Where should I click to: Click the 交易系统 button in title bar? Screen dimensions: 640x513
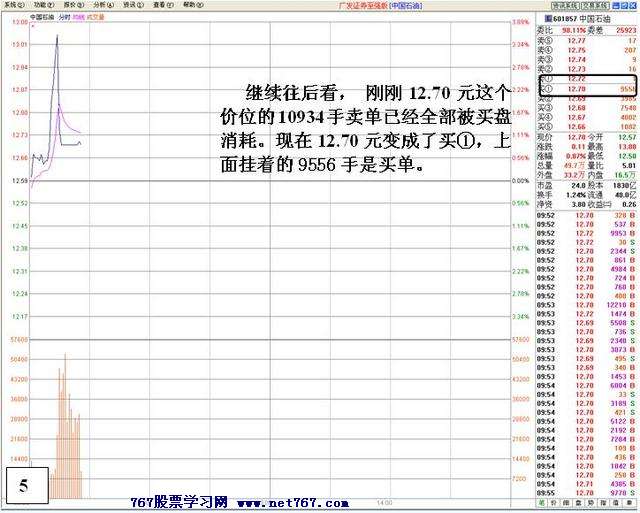[x=594, y=6]
